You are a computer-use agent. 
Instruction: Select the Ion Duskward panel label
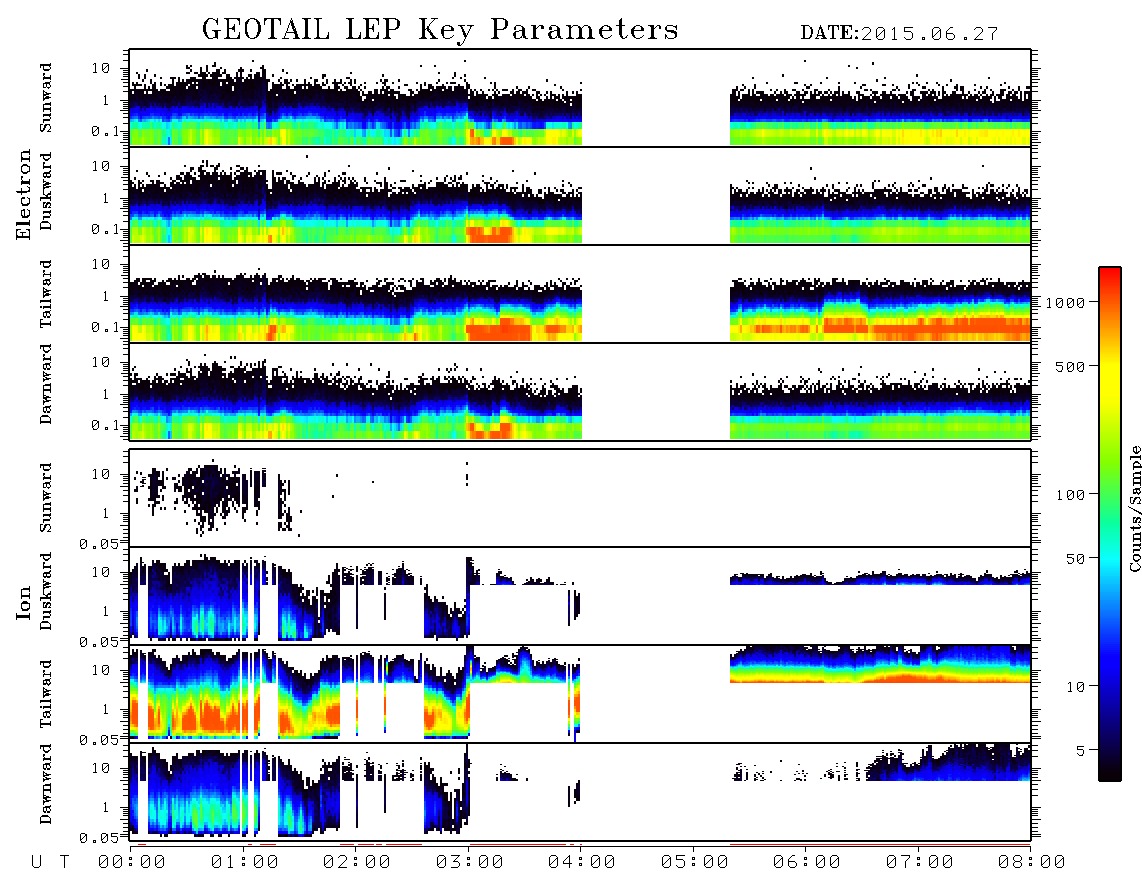(46, 592)
